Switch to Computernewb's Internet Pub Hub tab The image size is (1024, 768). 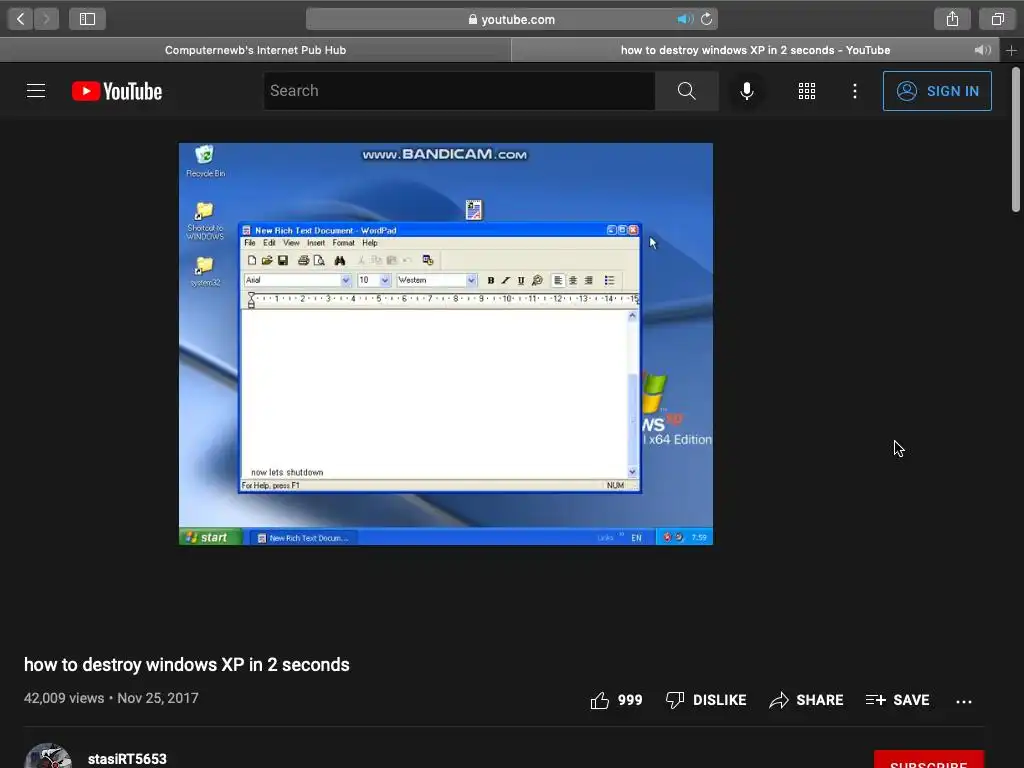(x=255, y=50)
